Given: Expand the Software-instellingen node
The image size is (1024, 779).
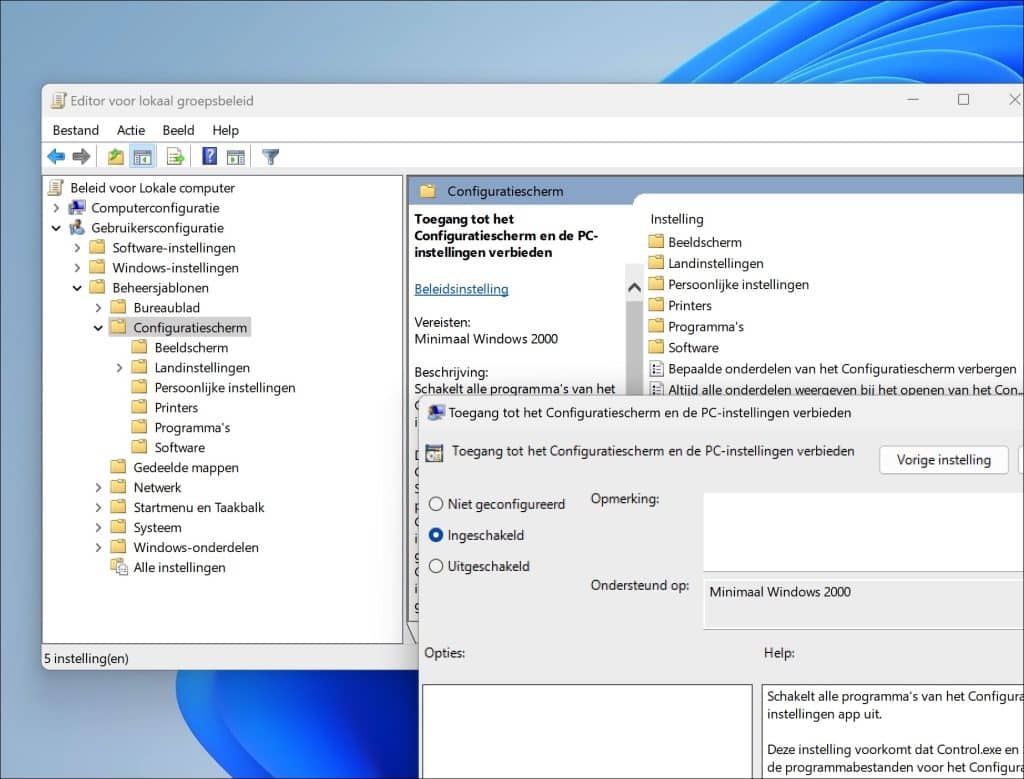Looking at the screenshot, I should pos(77,248).
